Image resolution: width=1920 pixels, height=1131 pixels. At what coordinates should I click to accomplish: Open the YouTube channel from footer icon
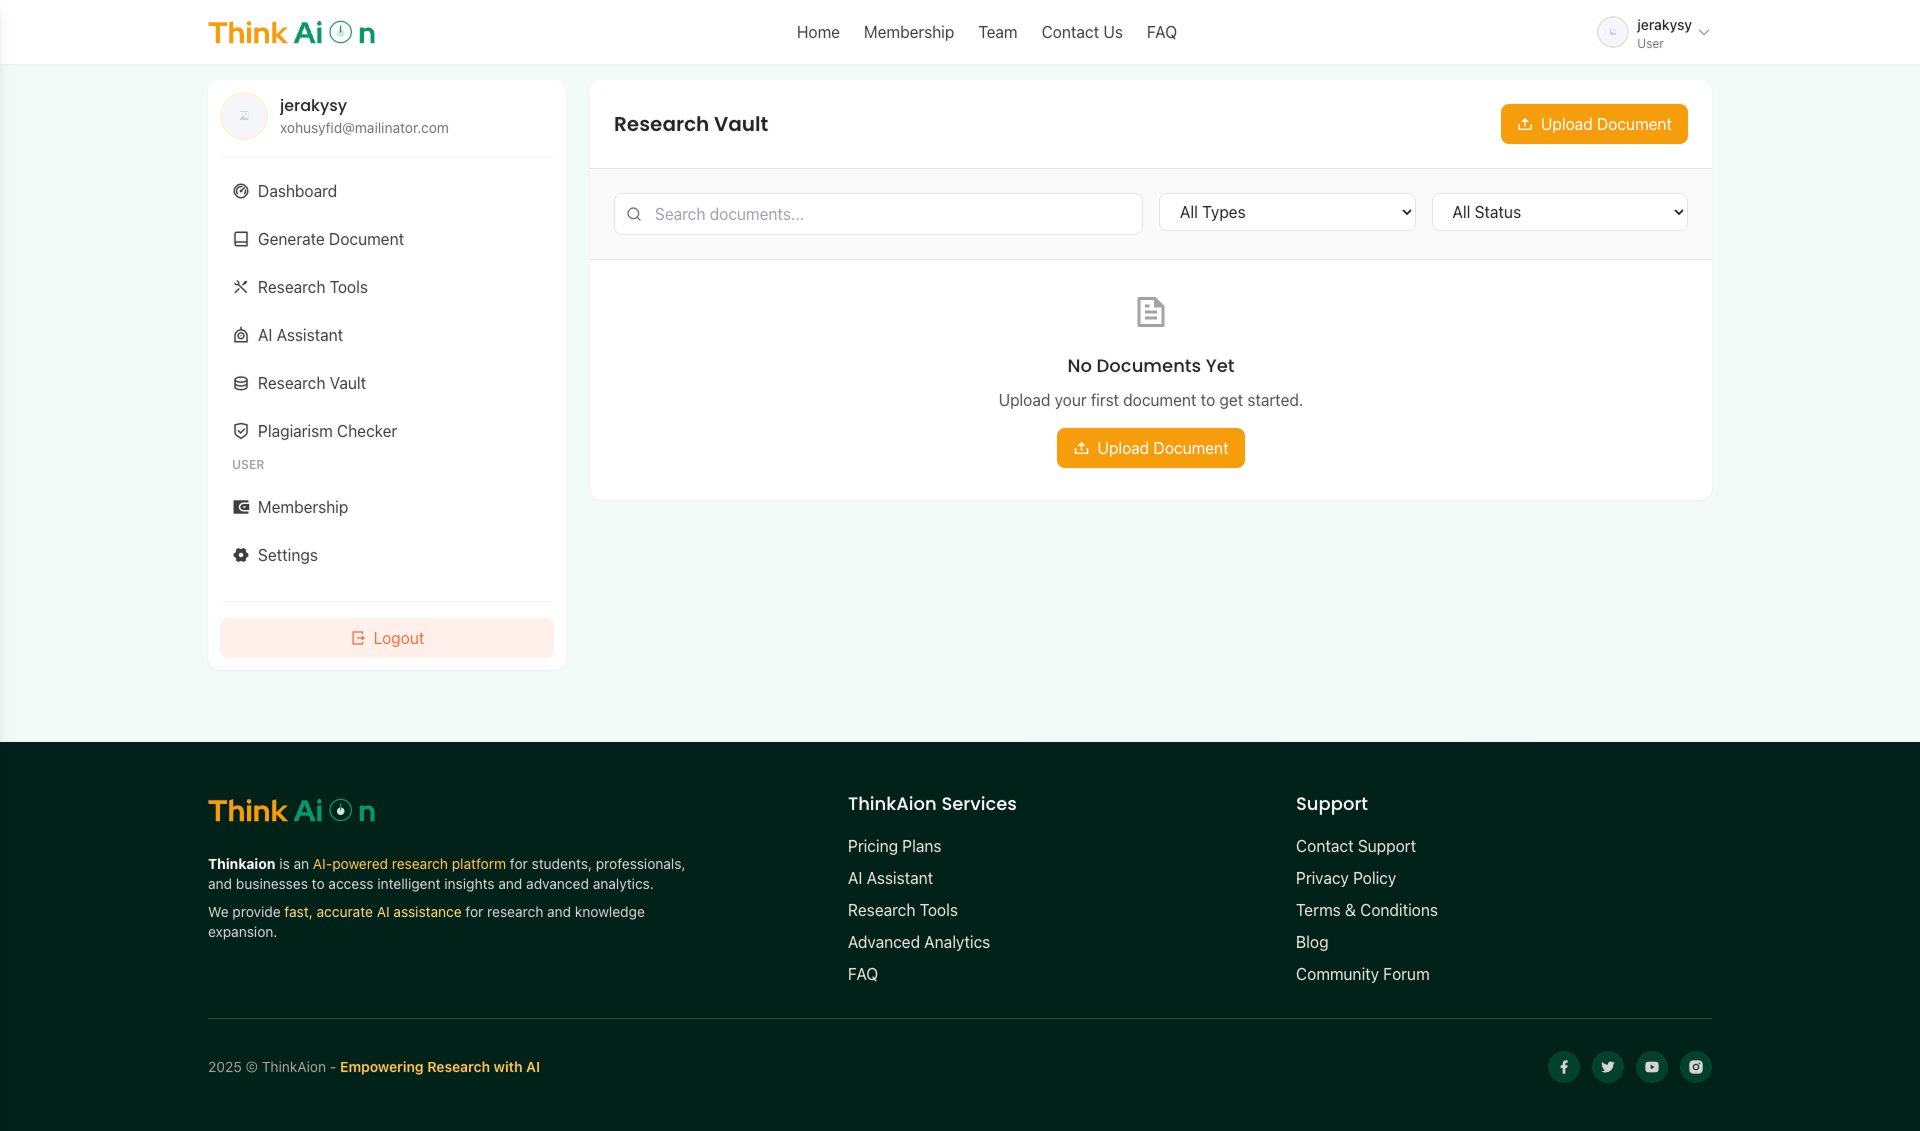coord(1652,1067)
